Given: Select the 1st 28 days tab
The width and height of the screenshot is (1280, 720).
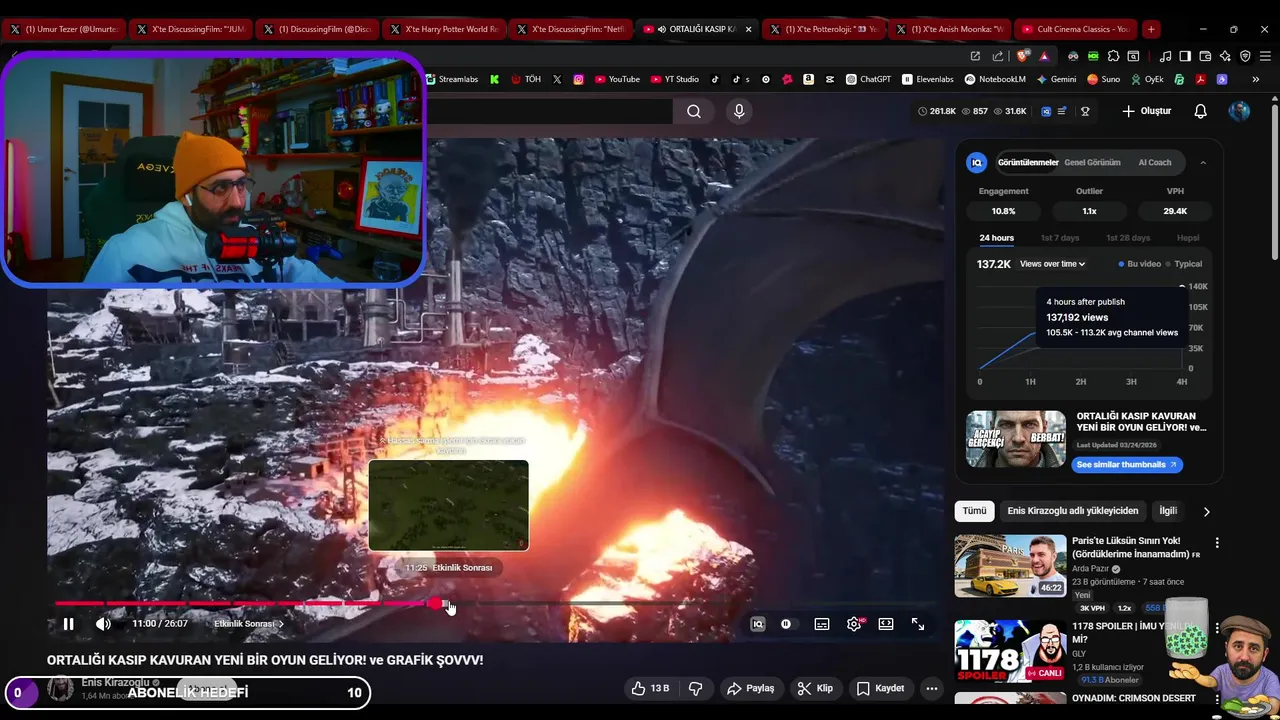Looking at the screenshot, I should click(x=1128, y=238).
